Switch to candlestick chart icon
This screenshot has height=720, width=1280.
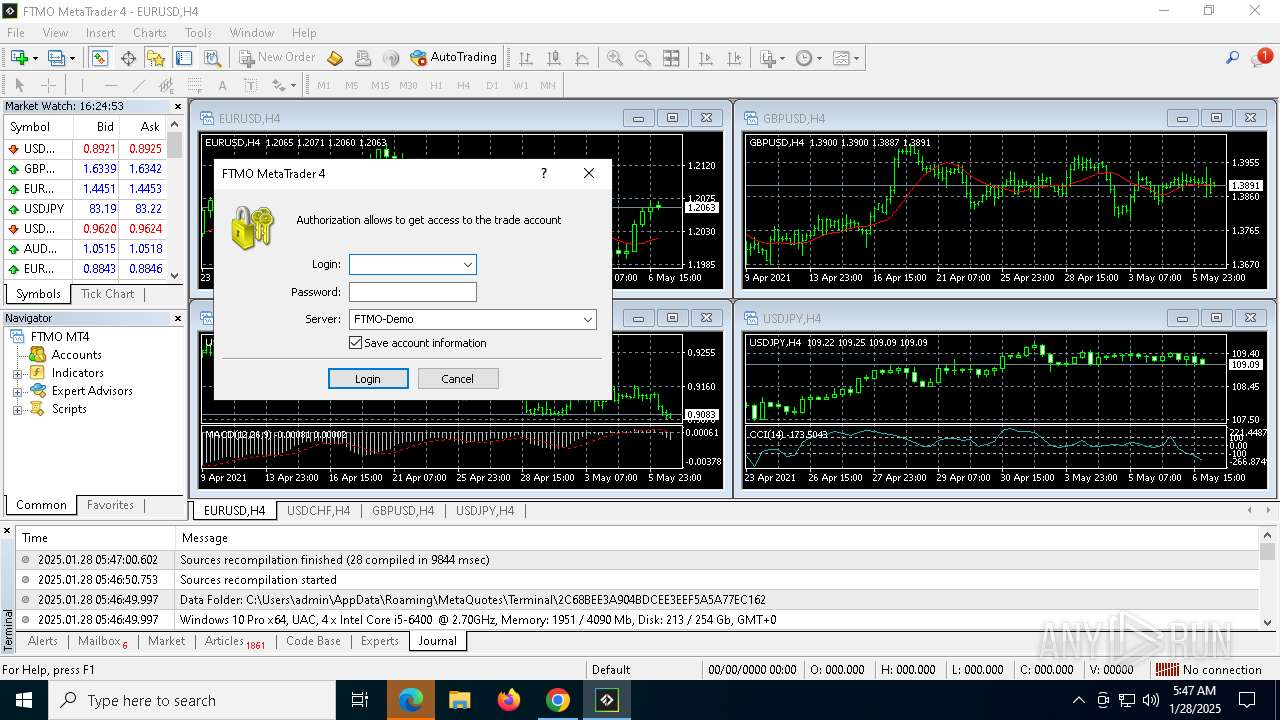pyautogui.click(x=553, y=58)
